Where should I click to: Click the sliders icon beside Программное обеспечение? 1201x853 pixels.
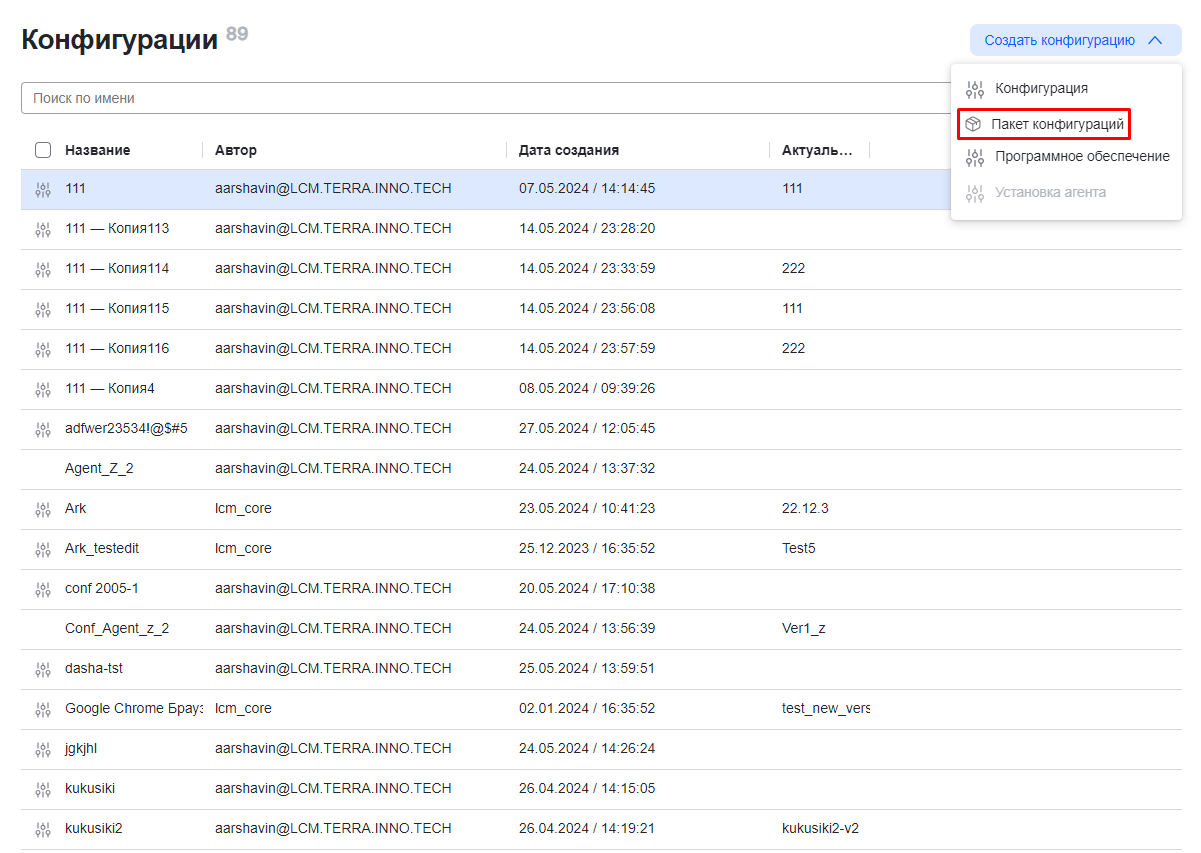[x=975, y=157]
